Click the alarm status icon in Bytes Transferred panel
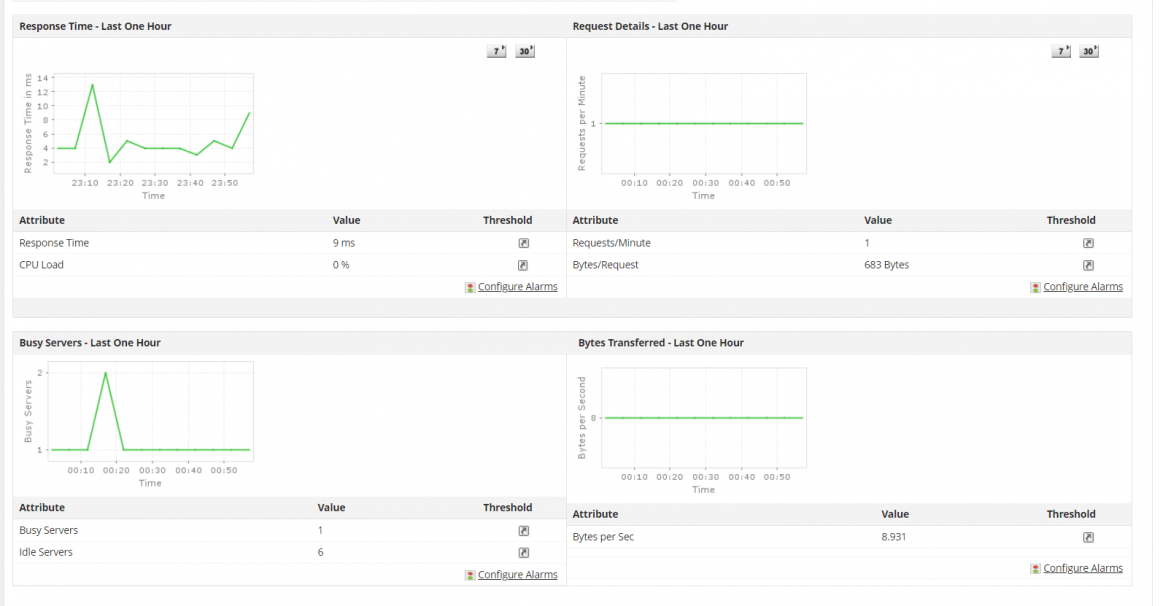 [x=1035, y=568]
